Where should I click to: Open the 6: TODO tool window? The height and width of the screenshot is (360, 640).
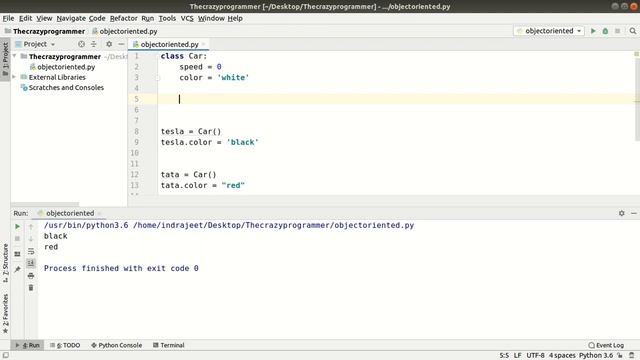pyautogui.click(x=65, y=345)
